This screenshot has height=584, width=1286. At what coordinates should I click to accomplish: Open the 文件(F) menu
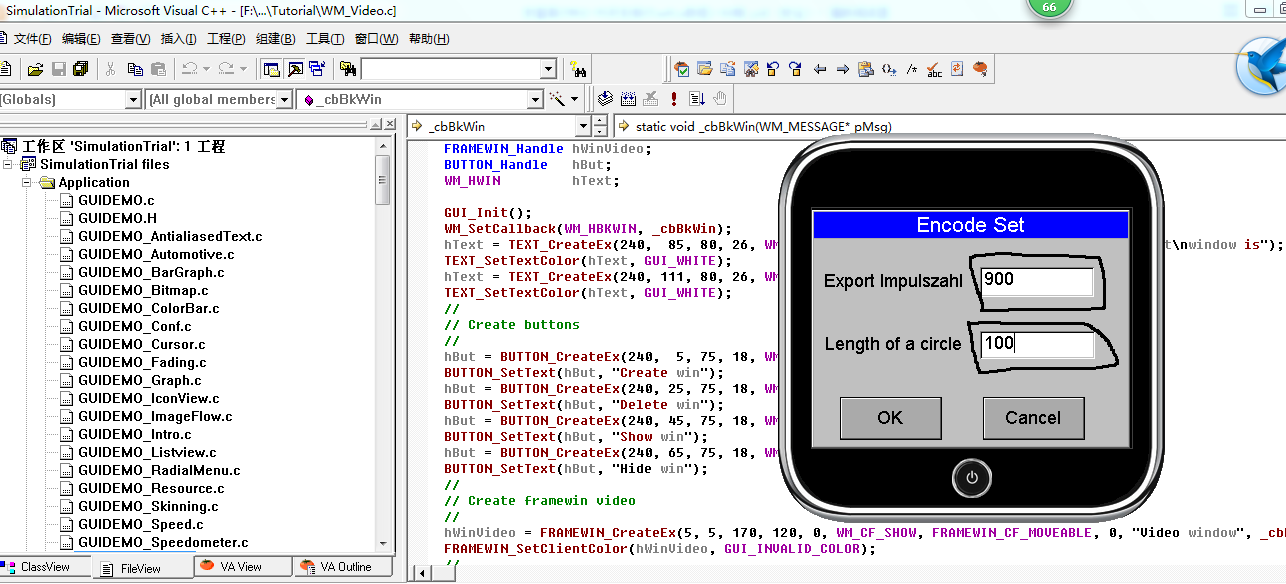coord(31,39)
